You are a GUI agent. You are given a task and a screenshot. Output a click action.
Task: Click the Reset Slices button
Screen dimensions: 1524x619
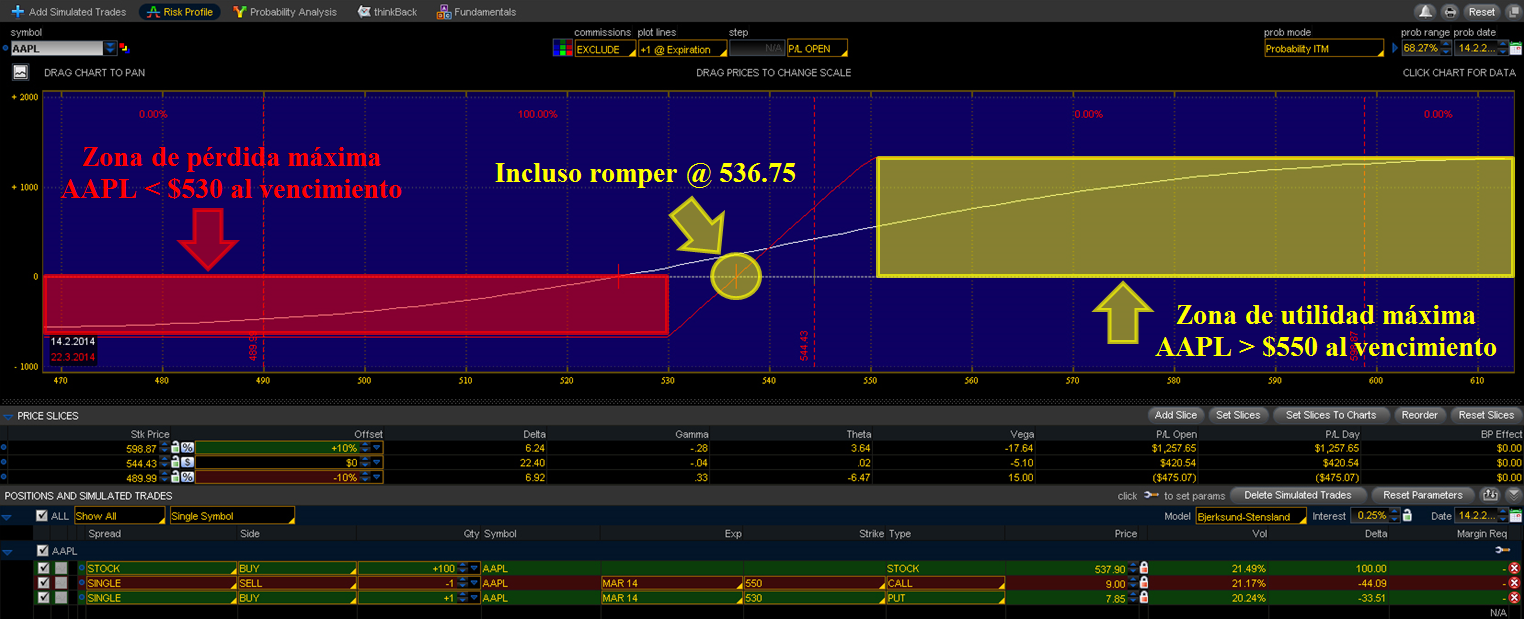click(1486, 415)
